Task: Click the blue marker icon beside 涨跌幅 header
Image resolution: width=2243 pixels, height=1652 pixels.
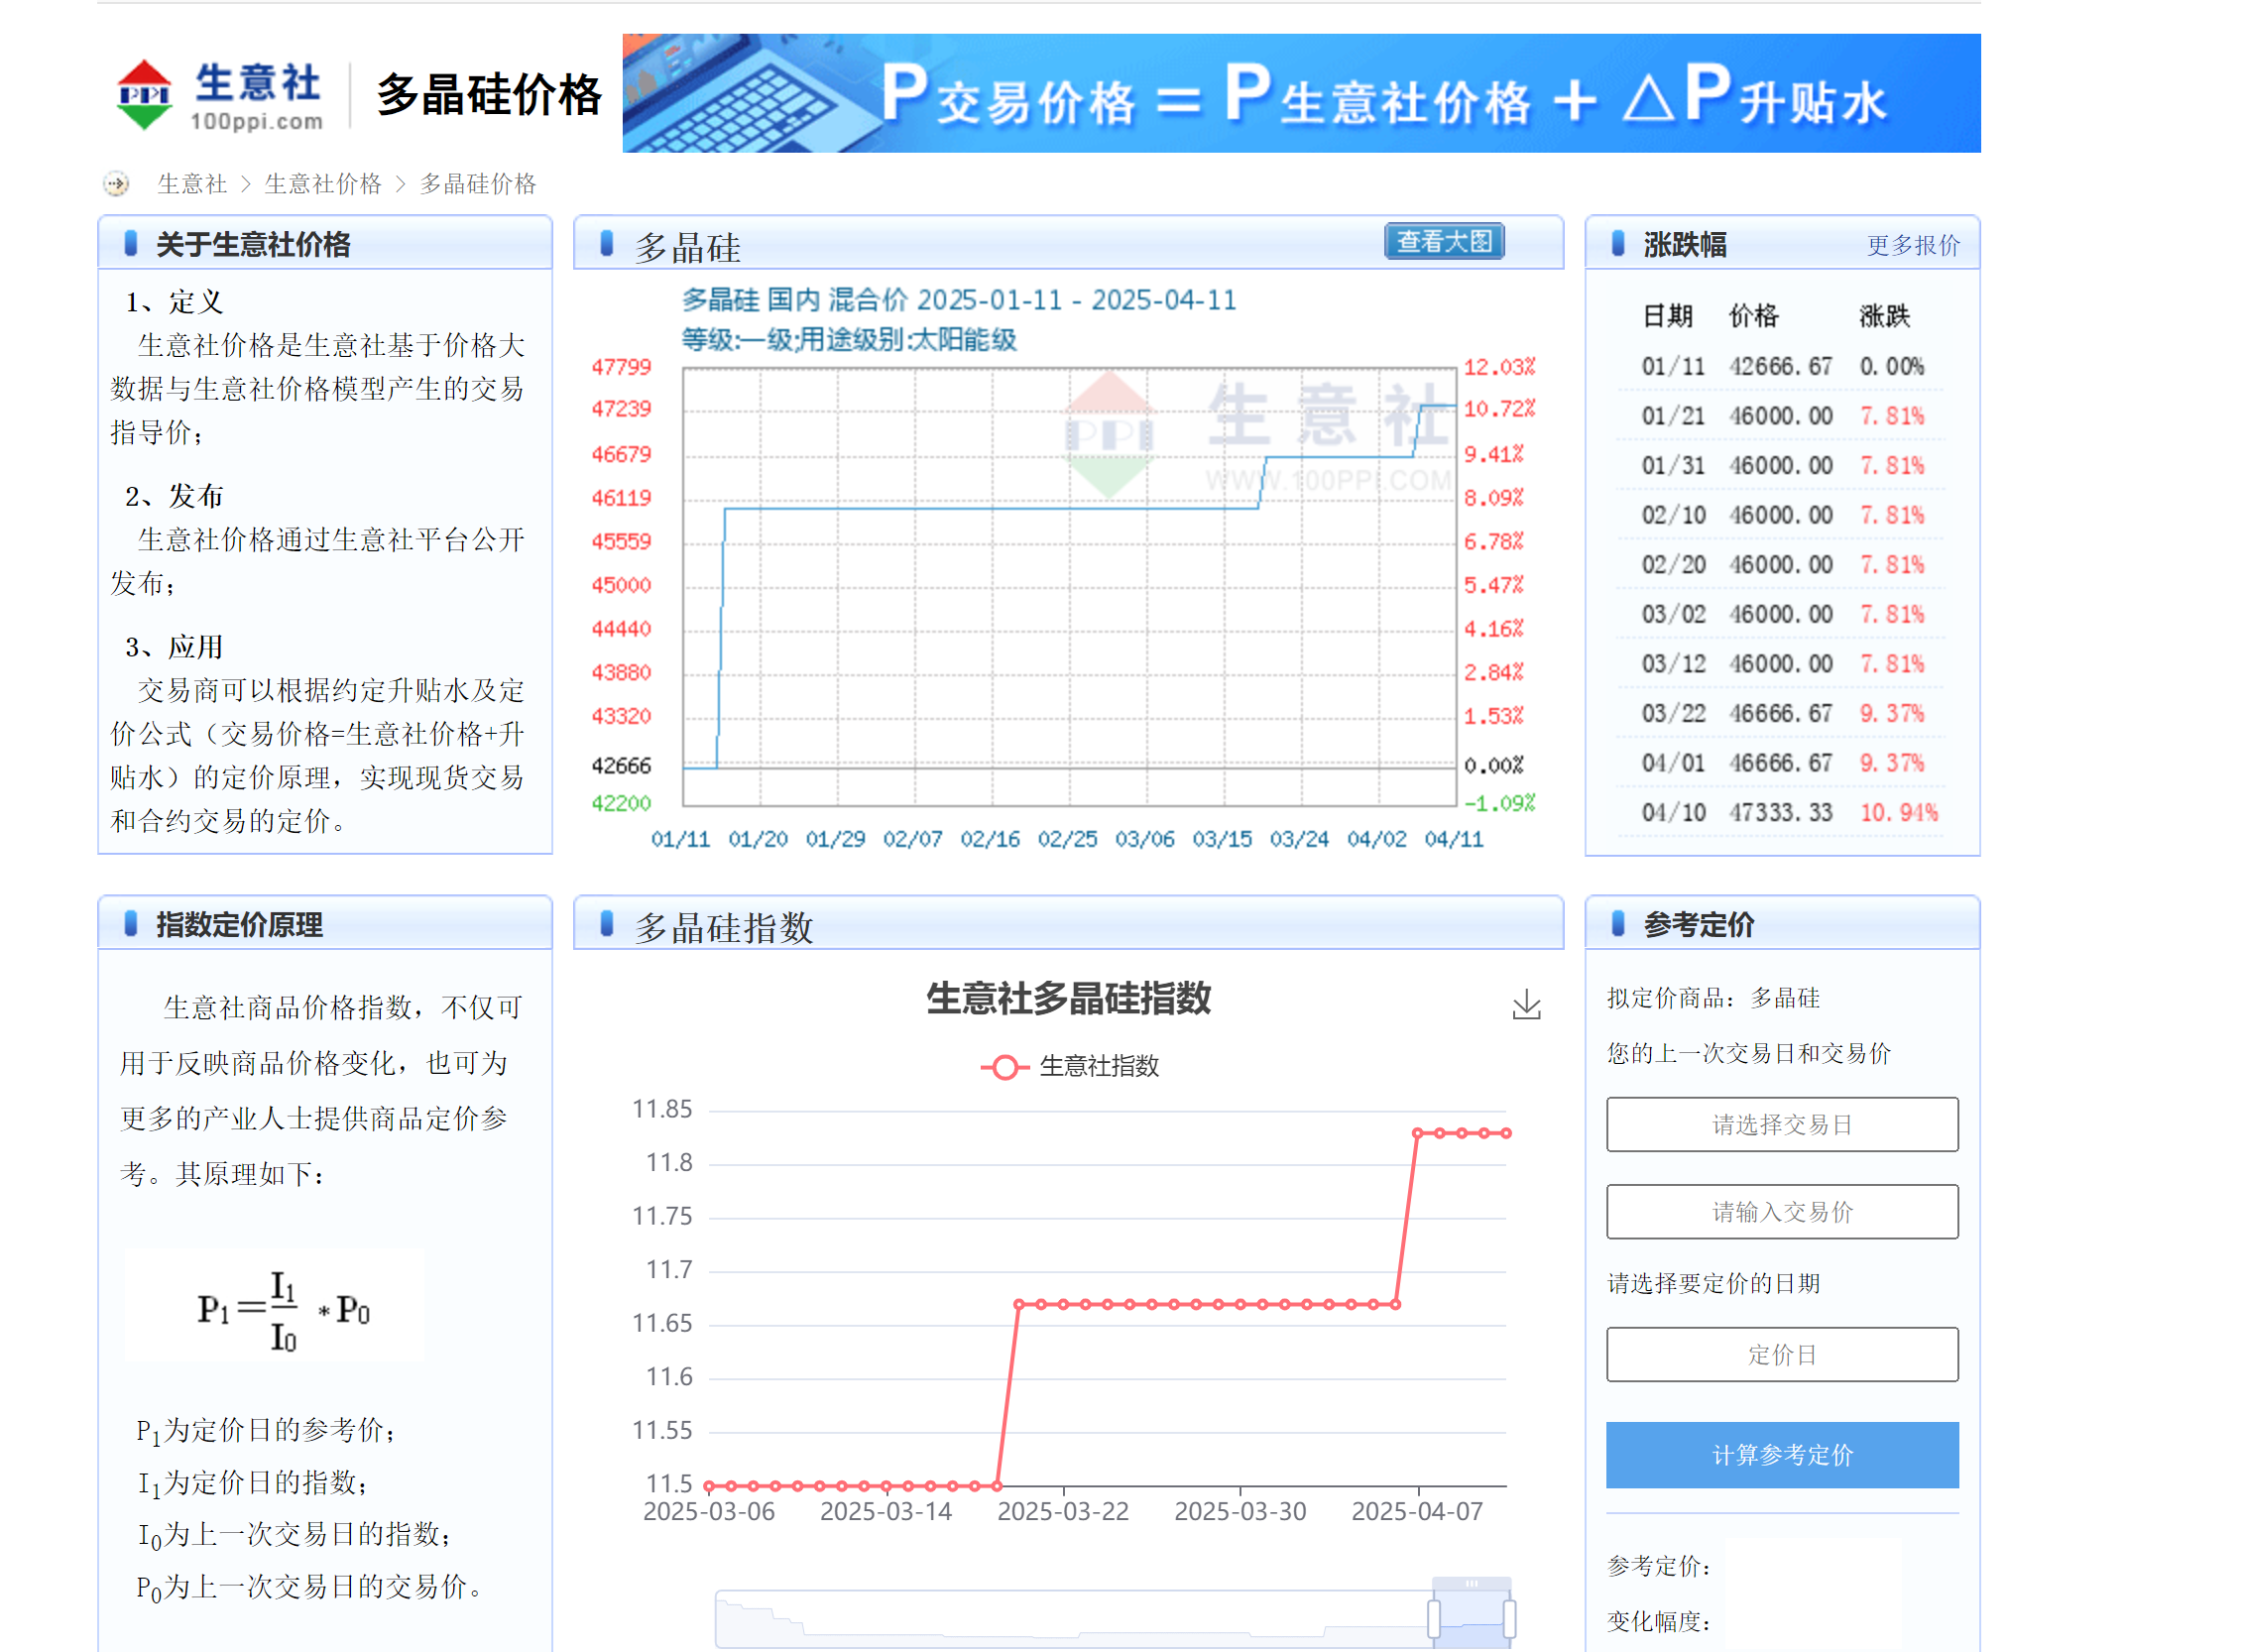Action: pos(1617,243)
